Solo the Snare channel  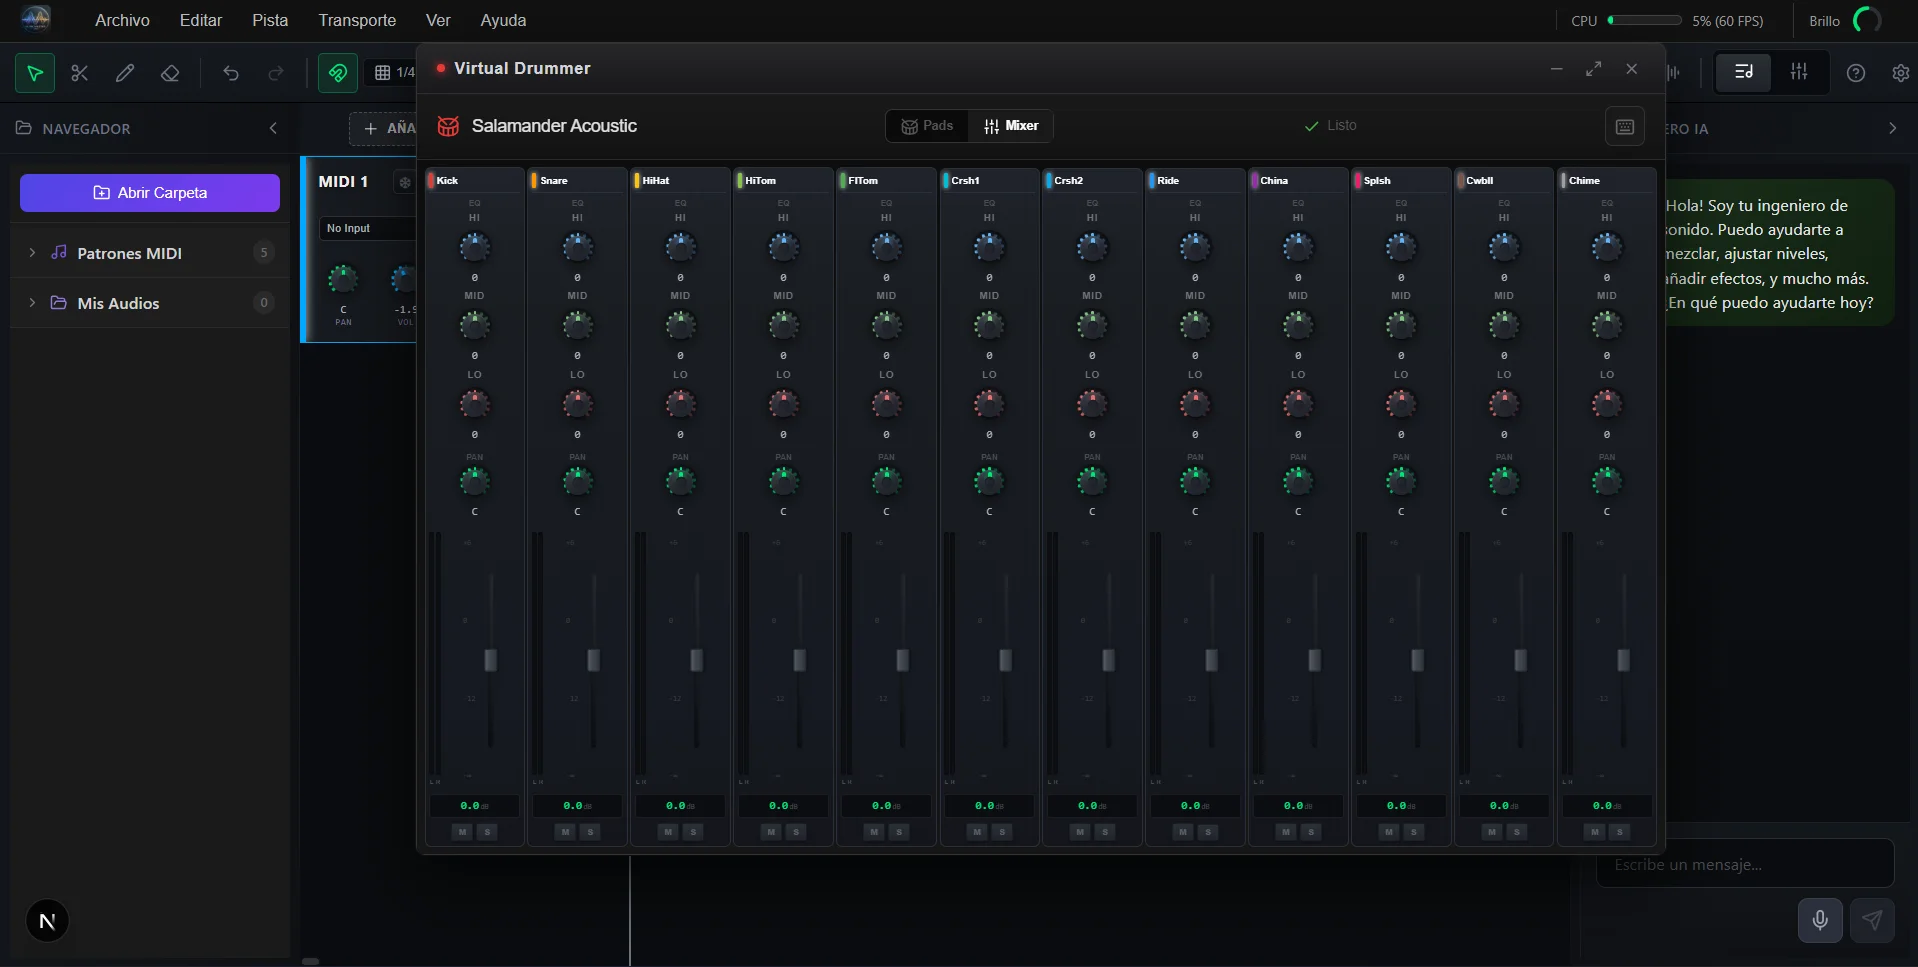click(590, 832)
